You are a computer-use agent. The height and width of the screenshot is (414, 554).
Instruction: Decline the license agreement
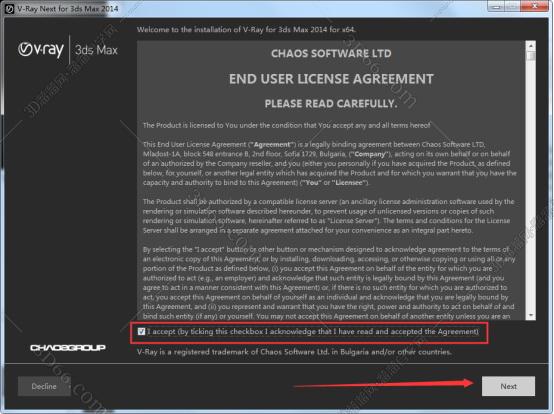click(x=44, y=386)
